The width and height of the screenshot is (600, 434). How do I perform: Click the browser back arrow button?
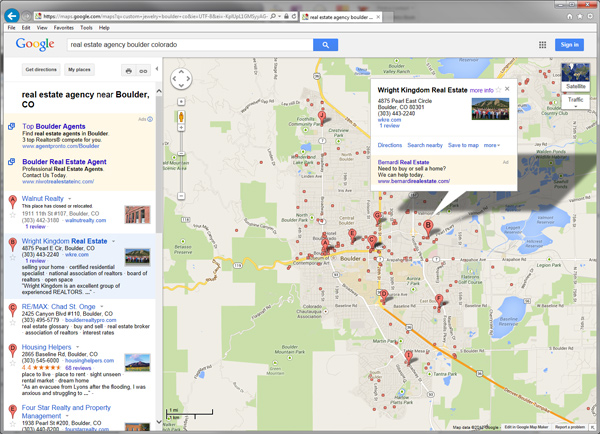pos(12,16)
